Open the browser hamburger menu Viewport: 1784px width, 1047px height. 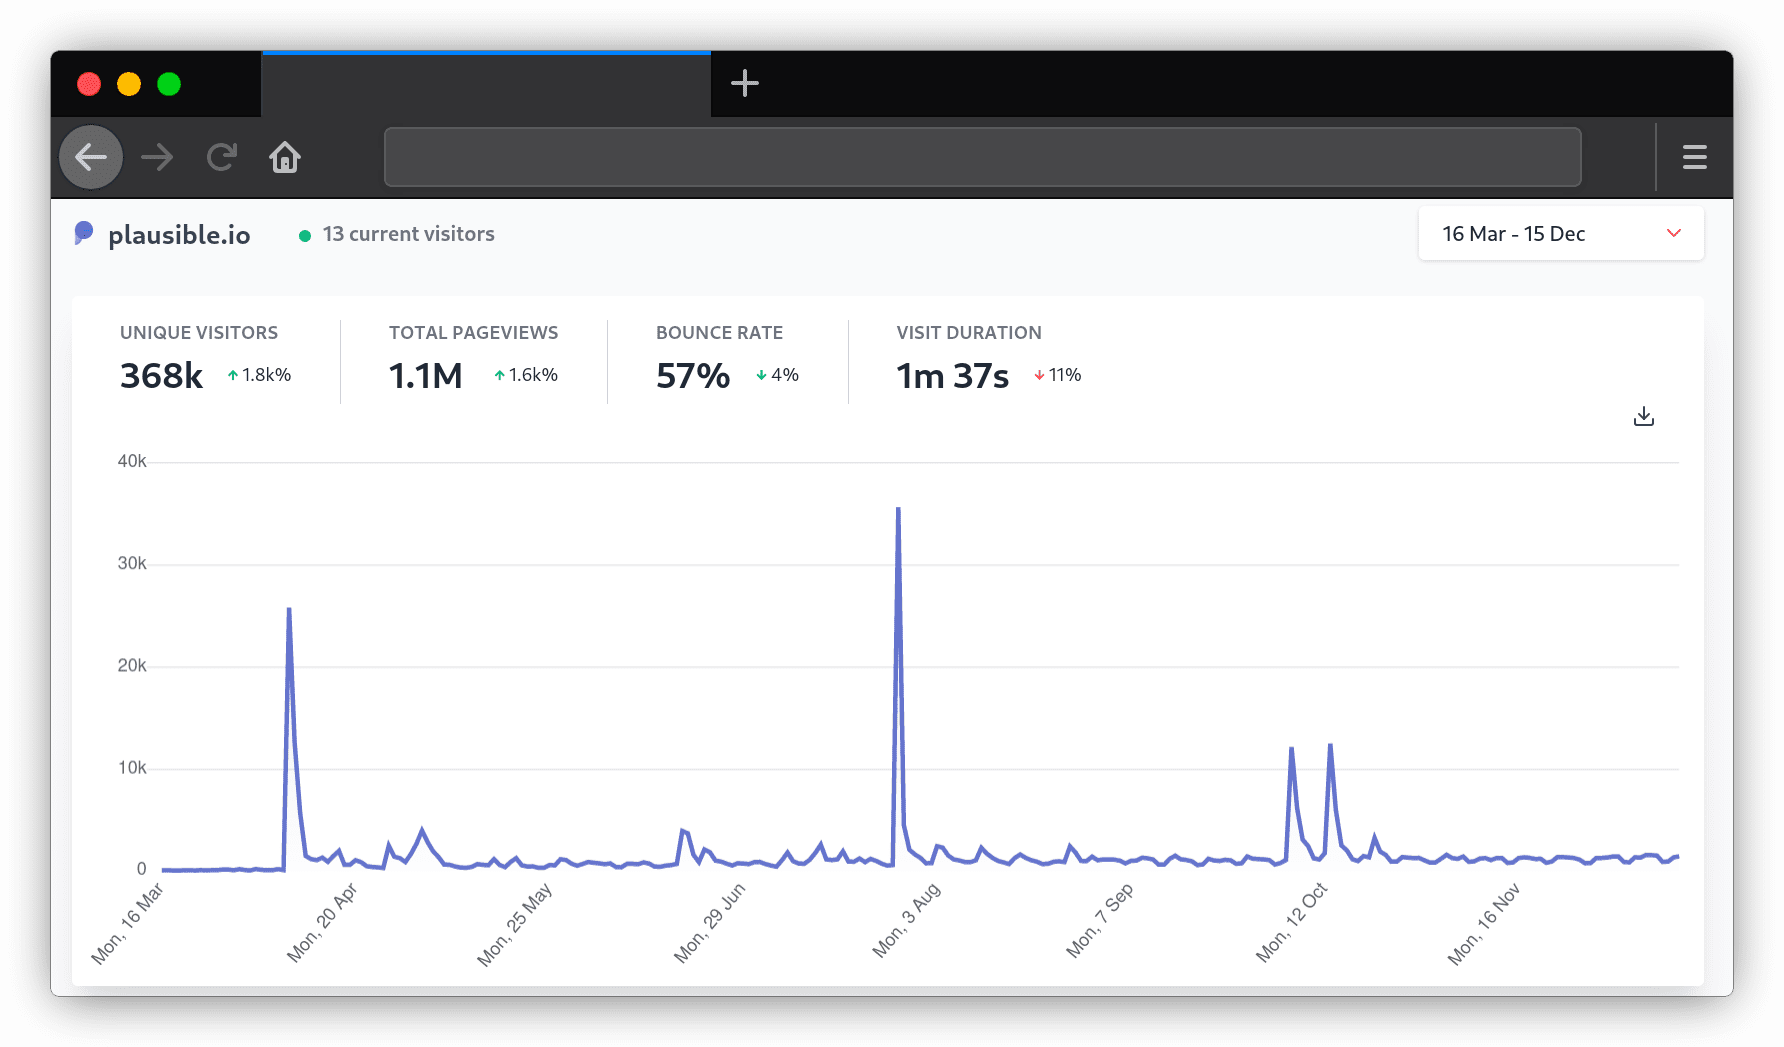coord(1694,157)
